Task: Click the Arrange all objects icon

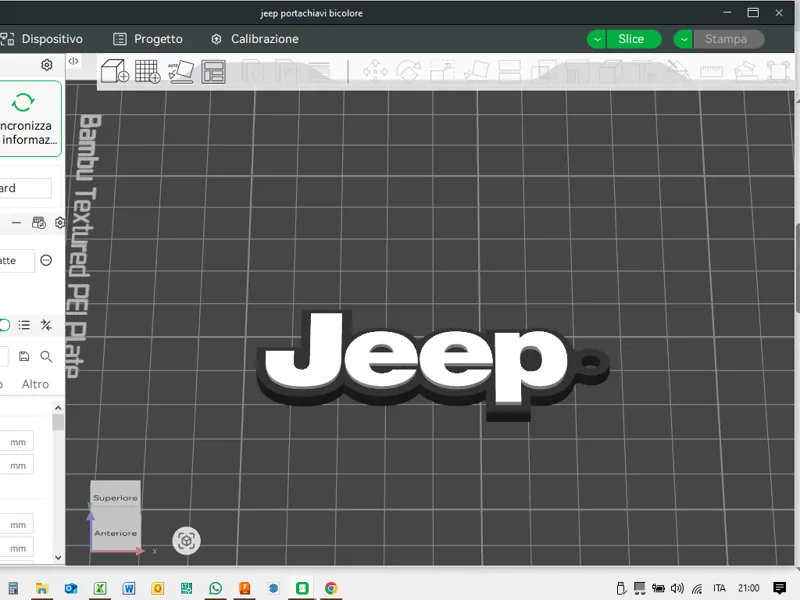Action: tap(213, 72)
